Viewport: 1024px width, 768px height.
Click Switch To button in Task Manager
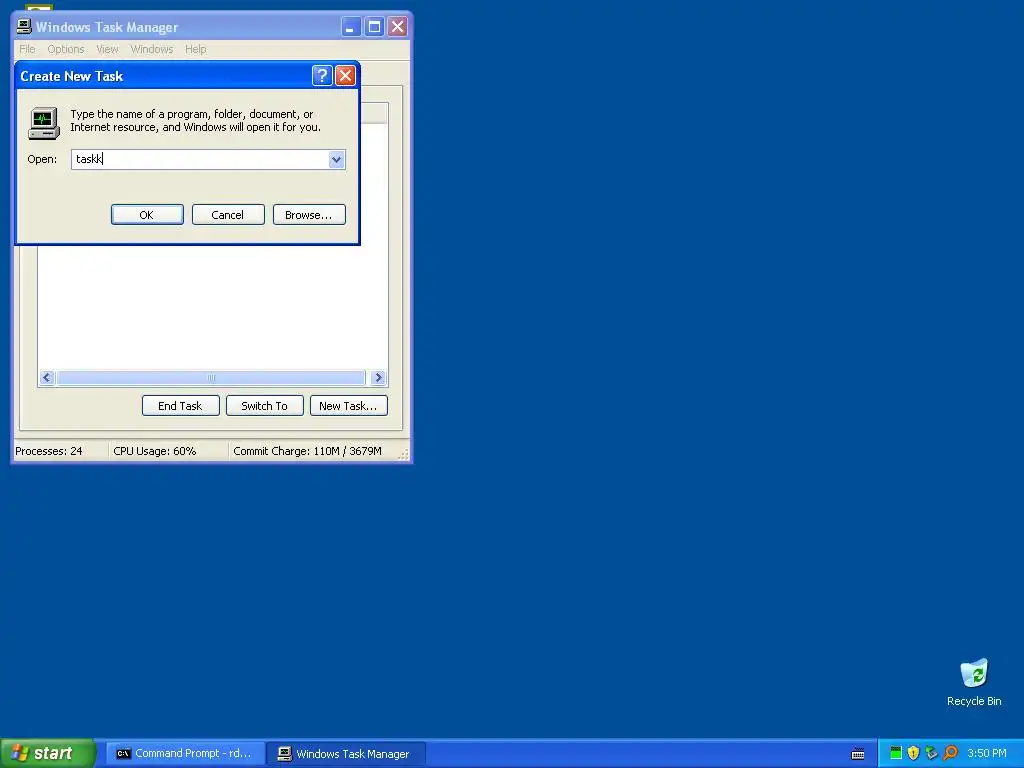[x=264, y=406]
